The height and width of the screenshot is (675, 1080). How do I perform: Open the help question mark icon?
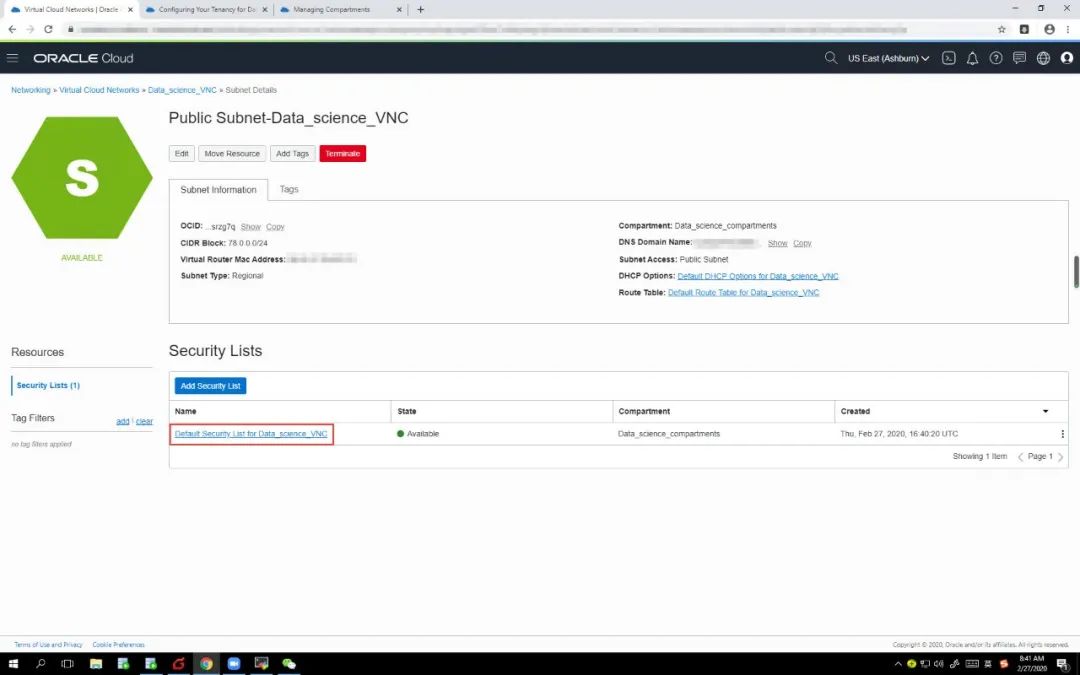tap(996, 58)
